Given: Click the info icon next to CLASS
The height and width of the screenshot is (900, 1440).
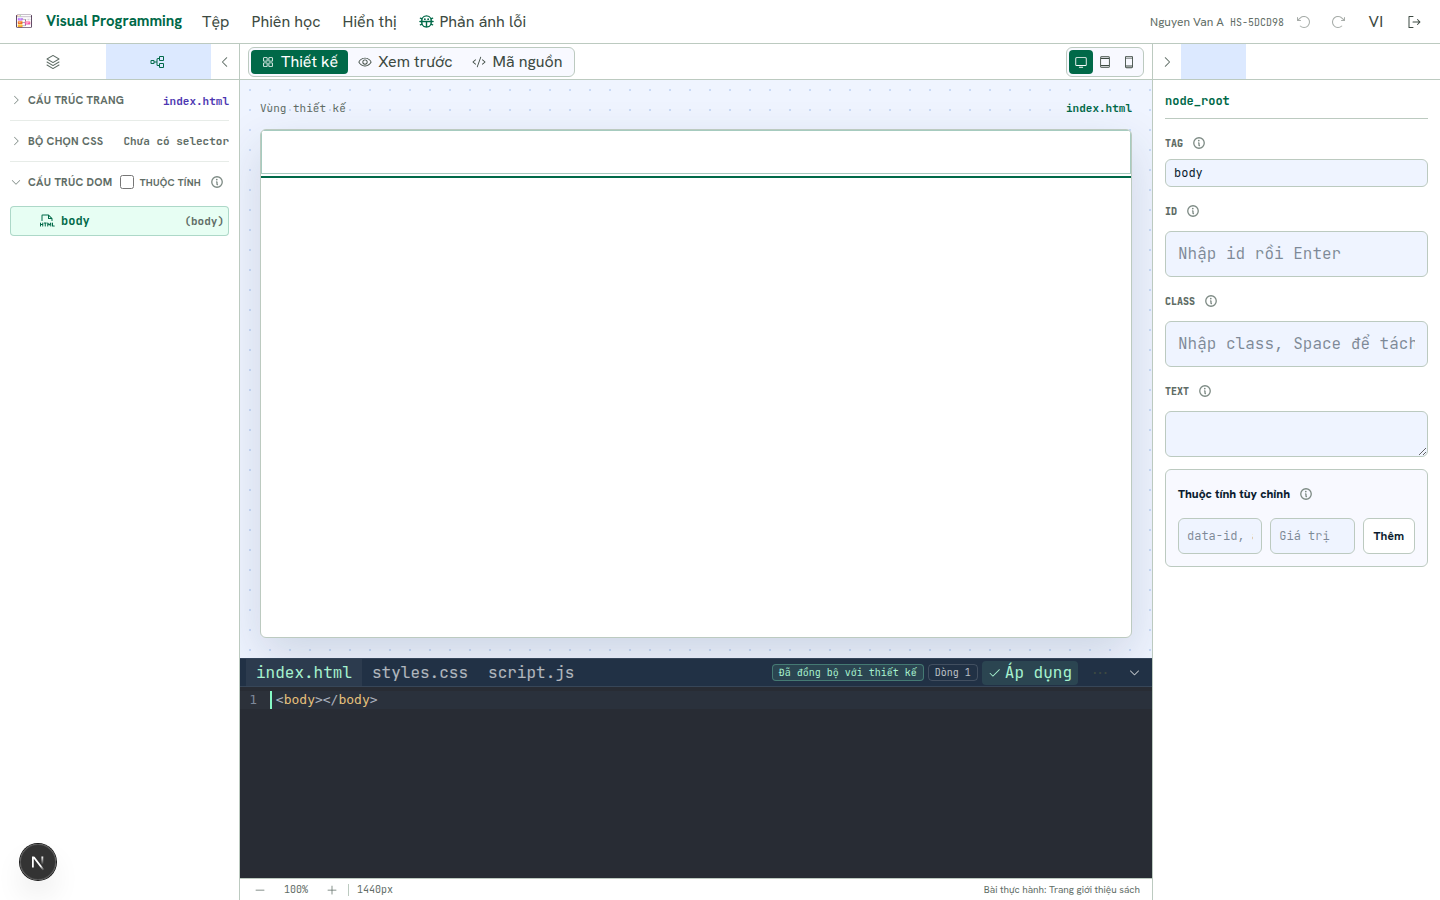Looking at the screenshot, I should point(1211,301).
